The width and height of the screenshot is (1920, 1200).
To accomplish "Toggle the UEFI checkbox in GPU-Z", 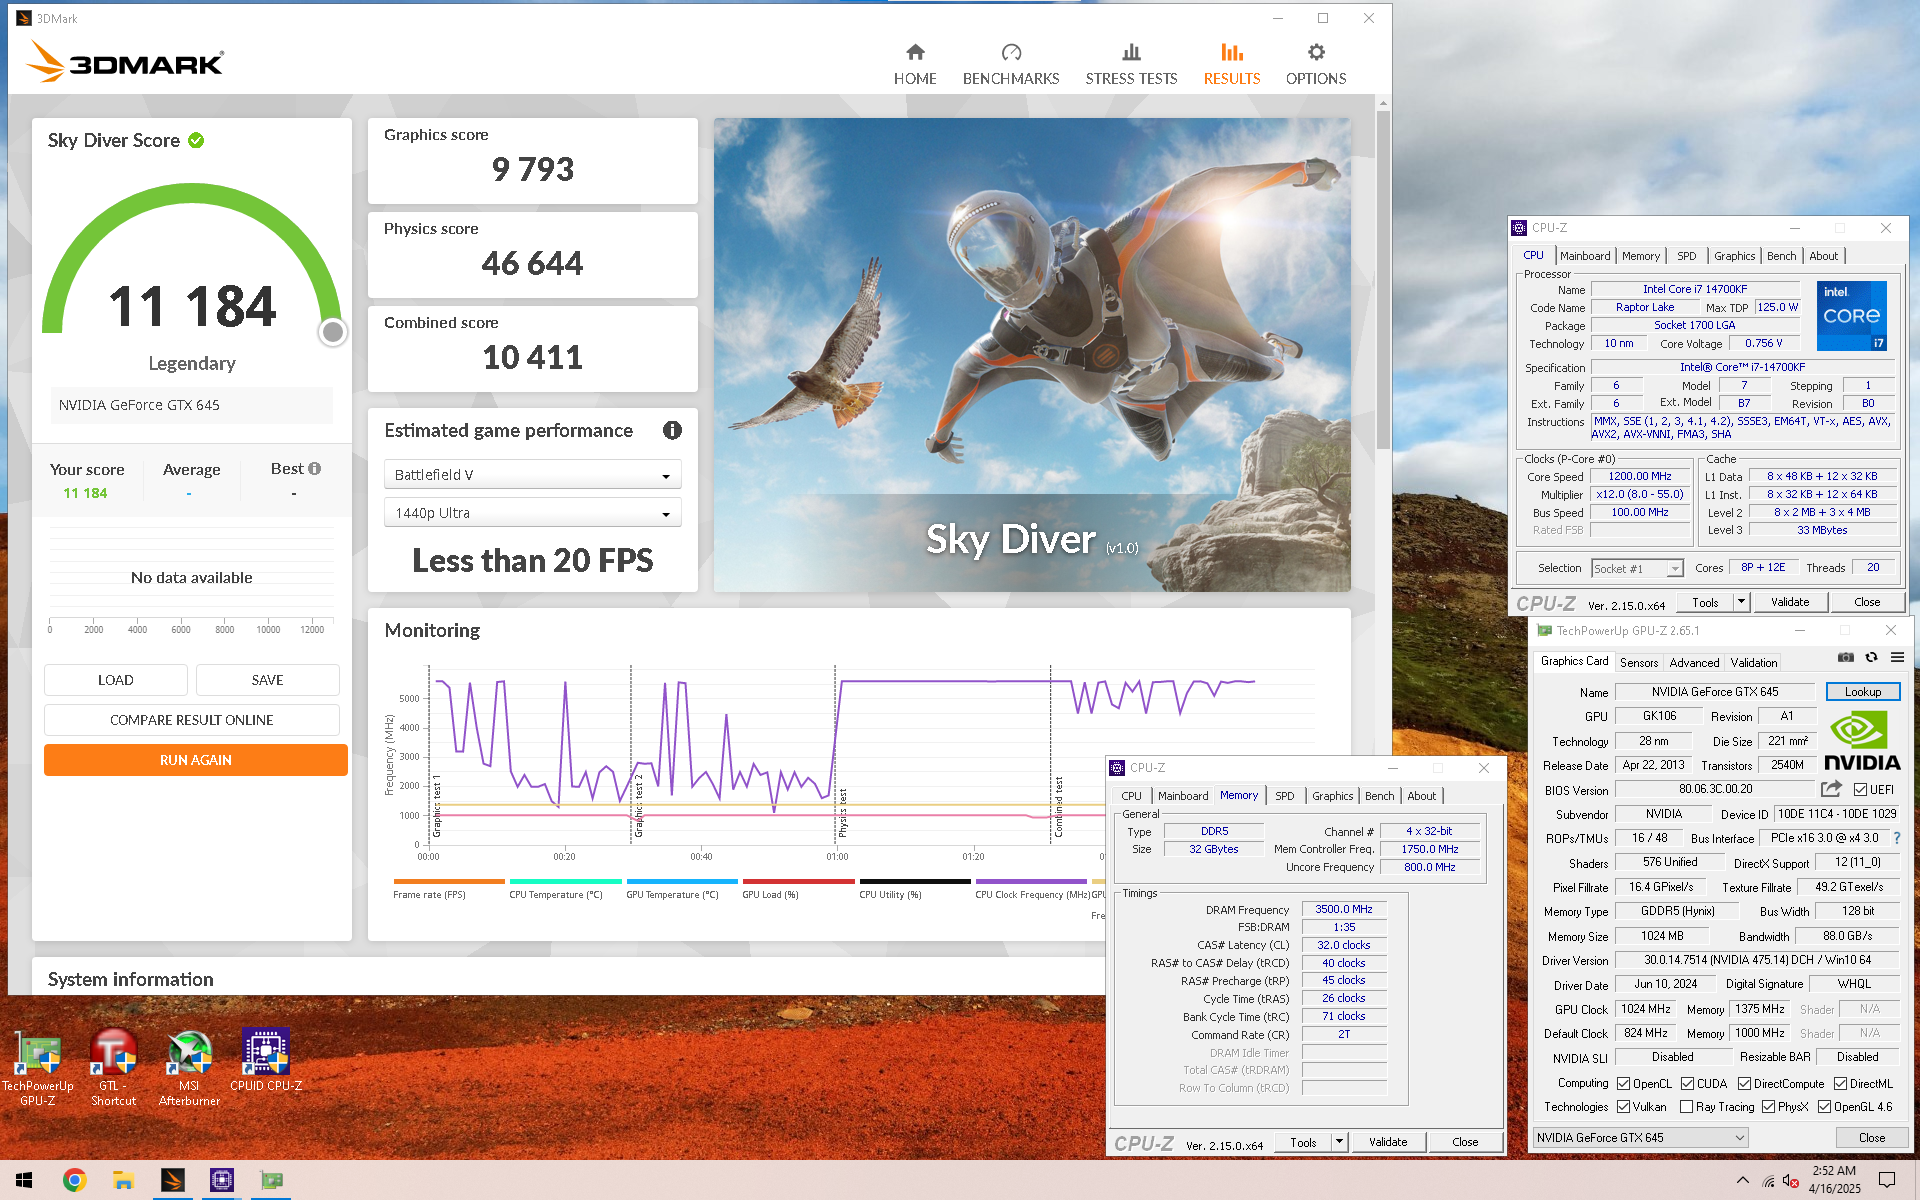I will pos(1860,789).
